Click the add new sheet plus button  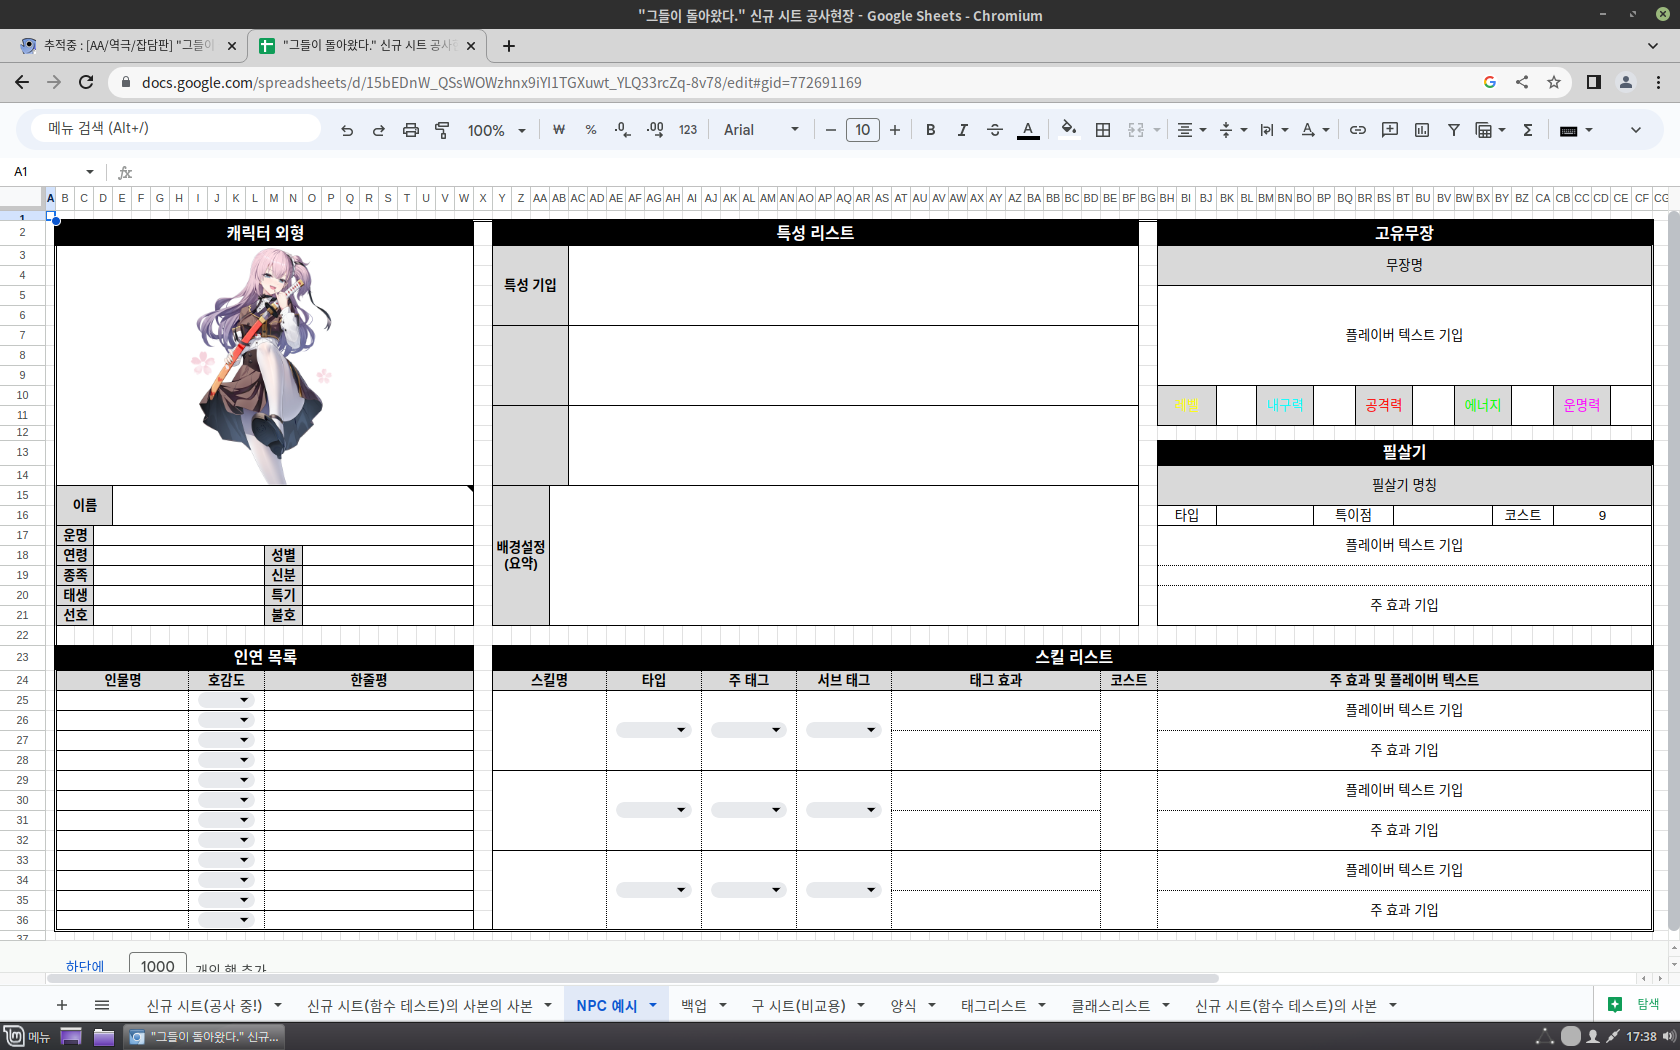click(x=62, y=1005)
